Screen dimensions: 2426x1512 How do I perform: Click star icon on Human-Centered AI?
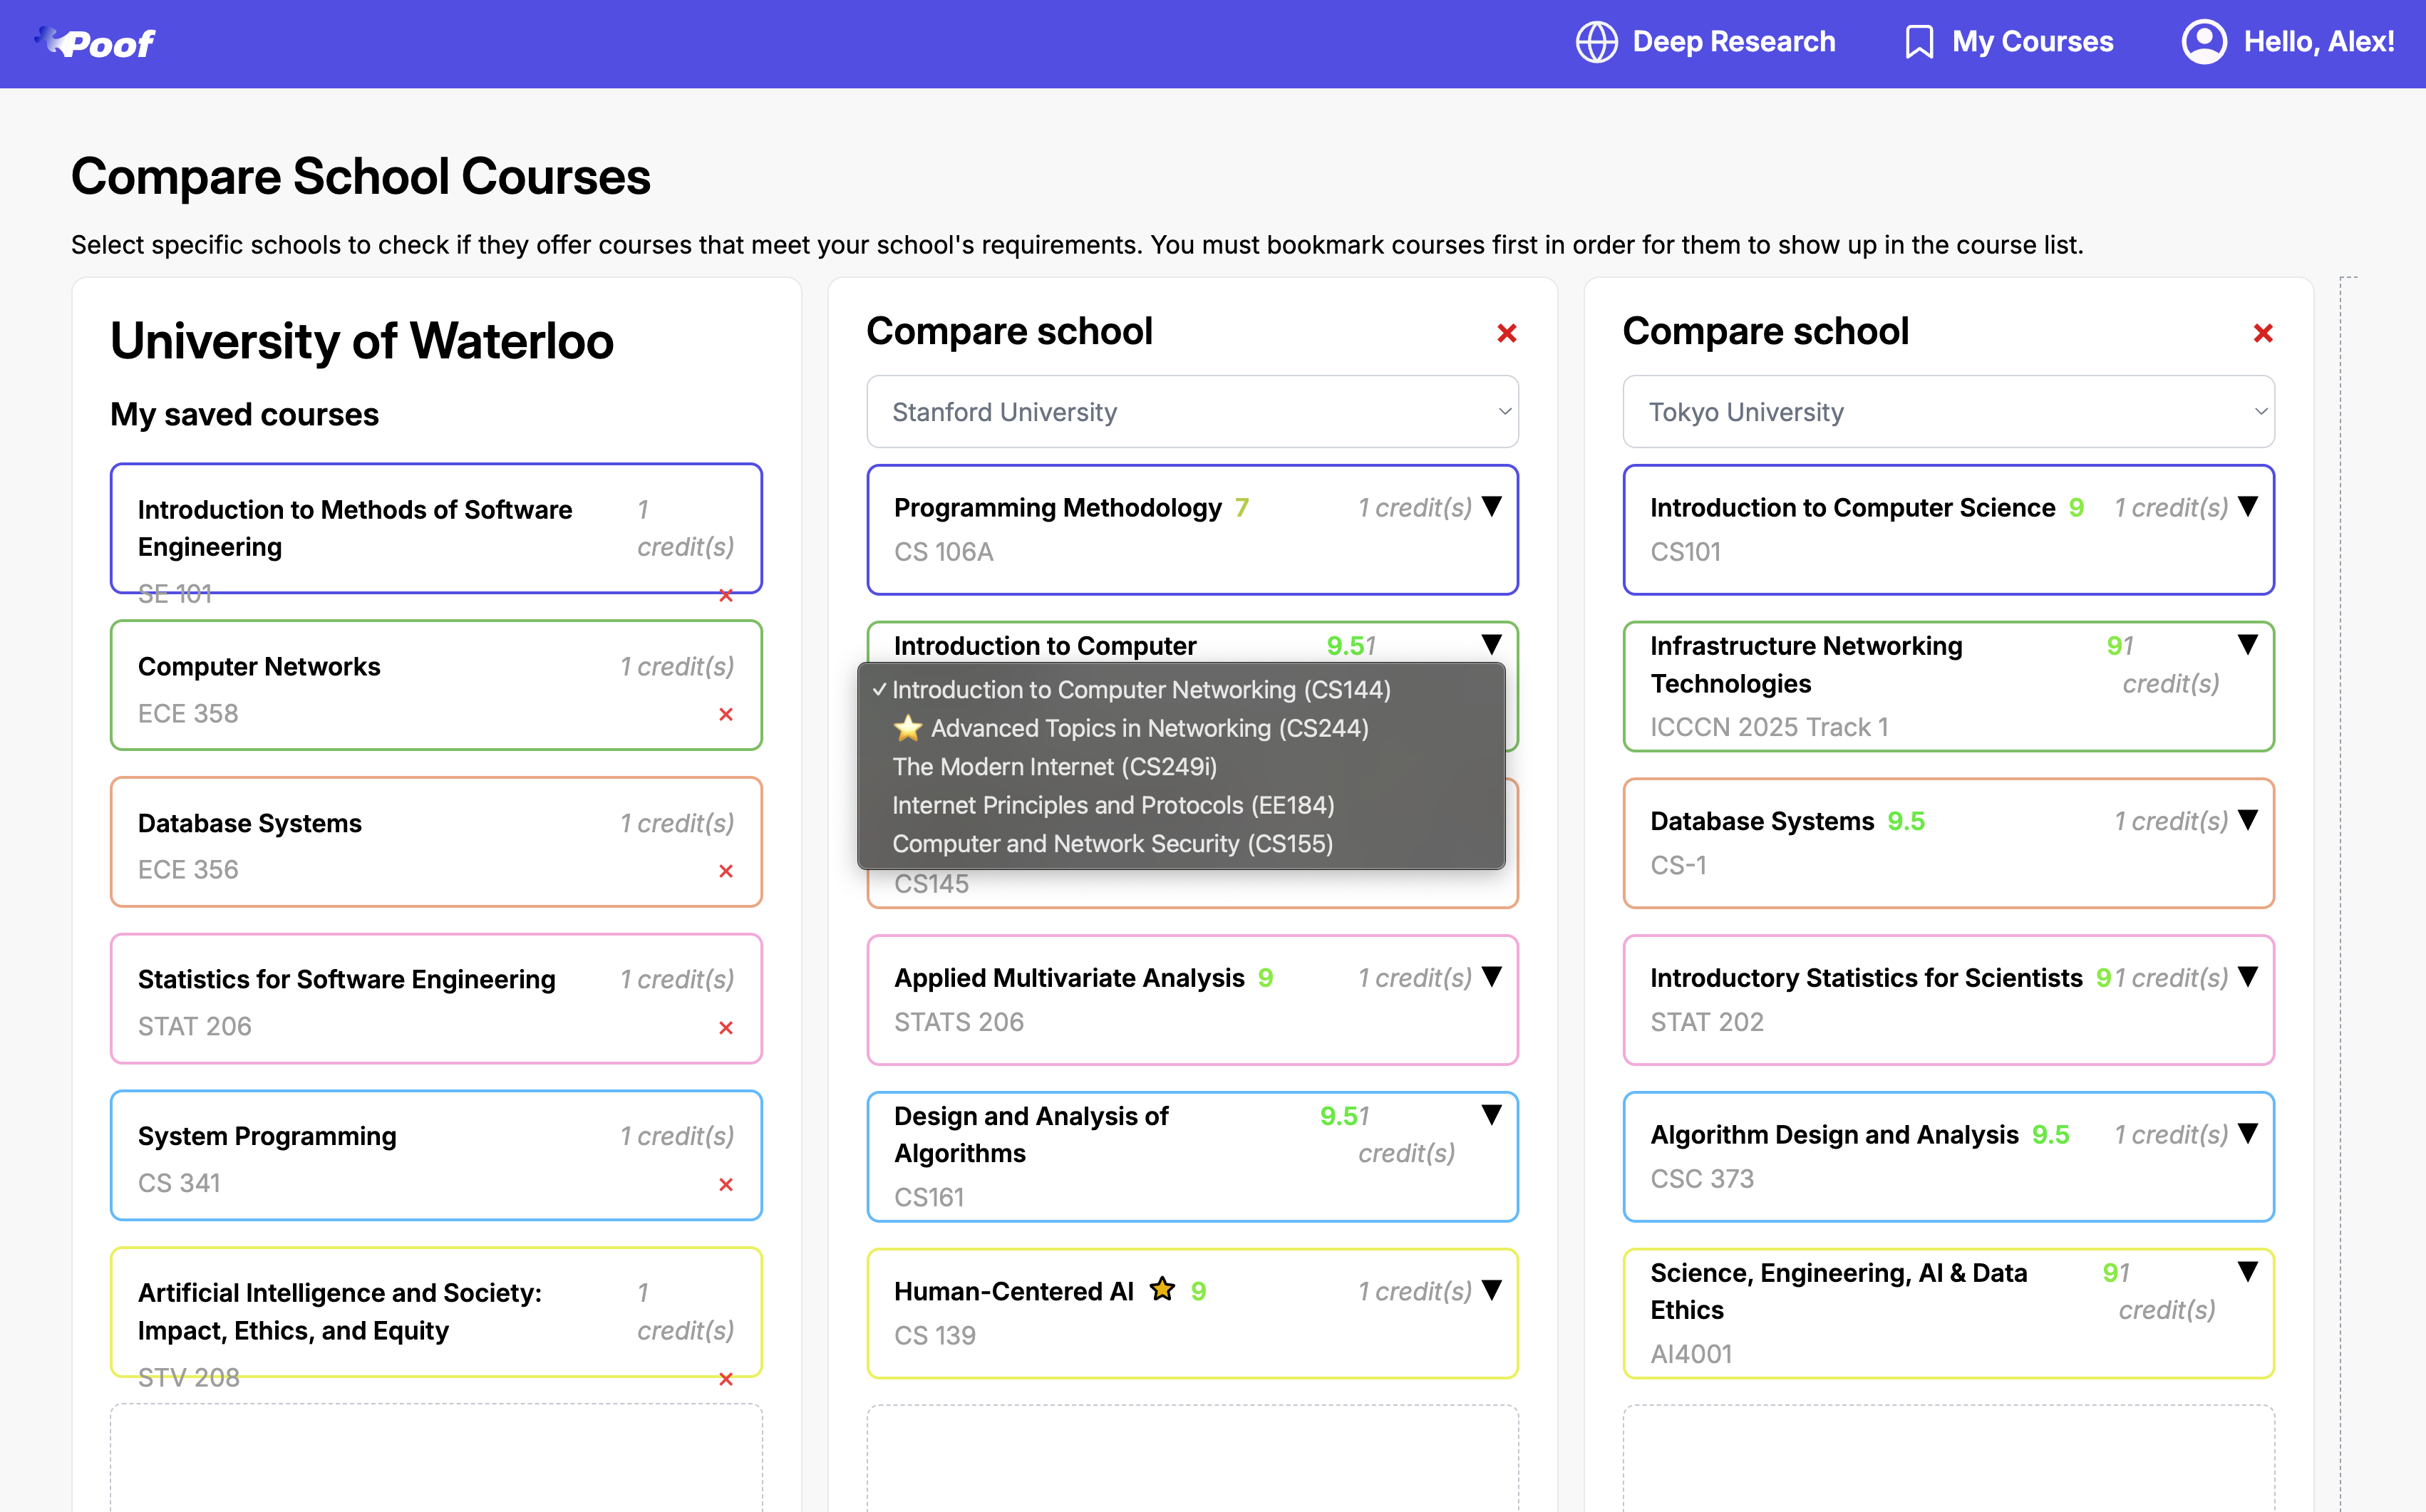tap(1162, 1290)
